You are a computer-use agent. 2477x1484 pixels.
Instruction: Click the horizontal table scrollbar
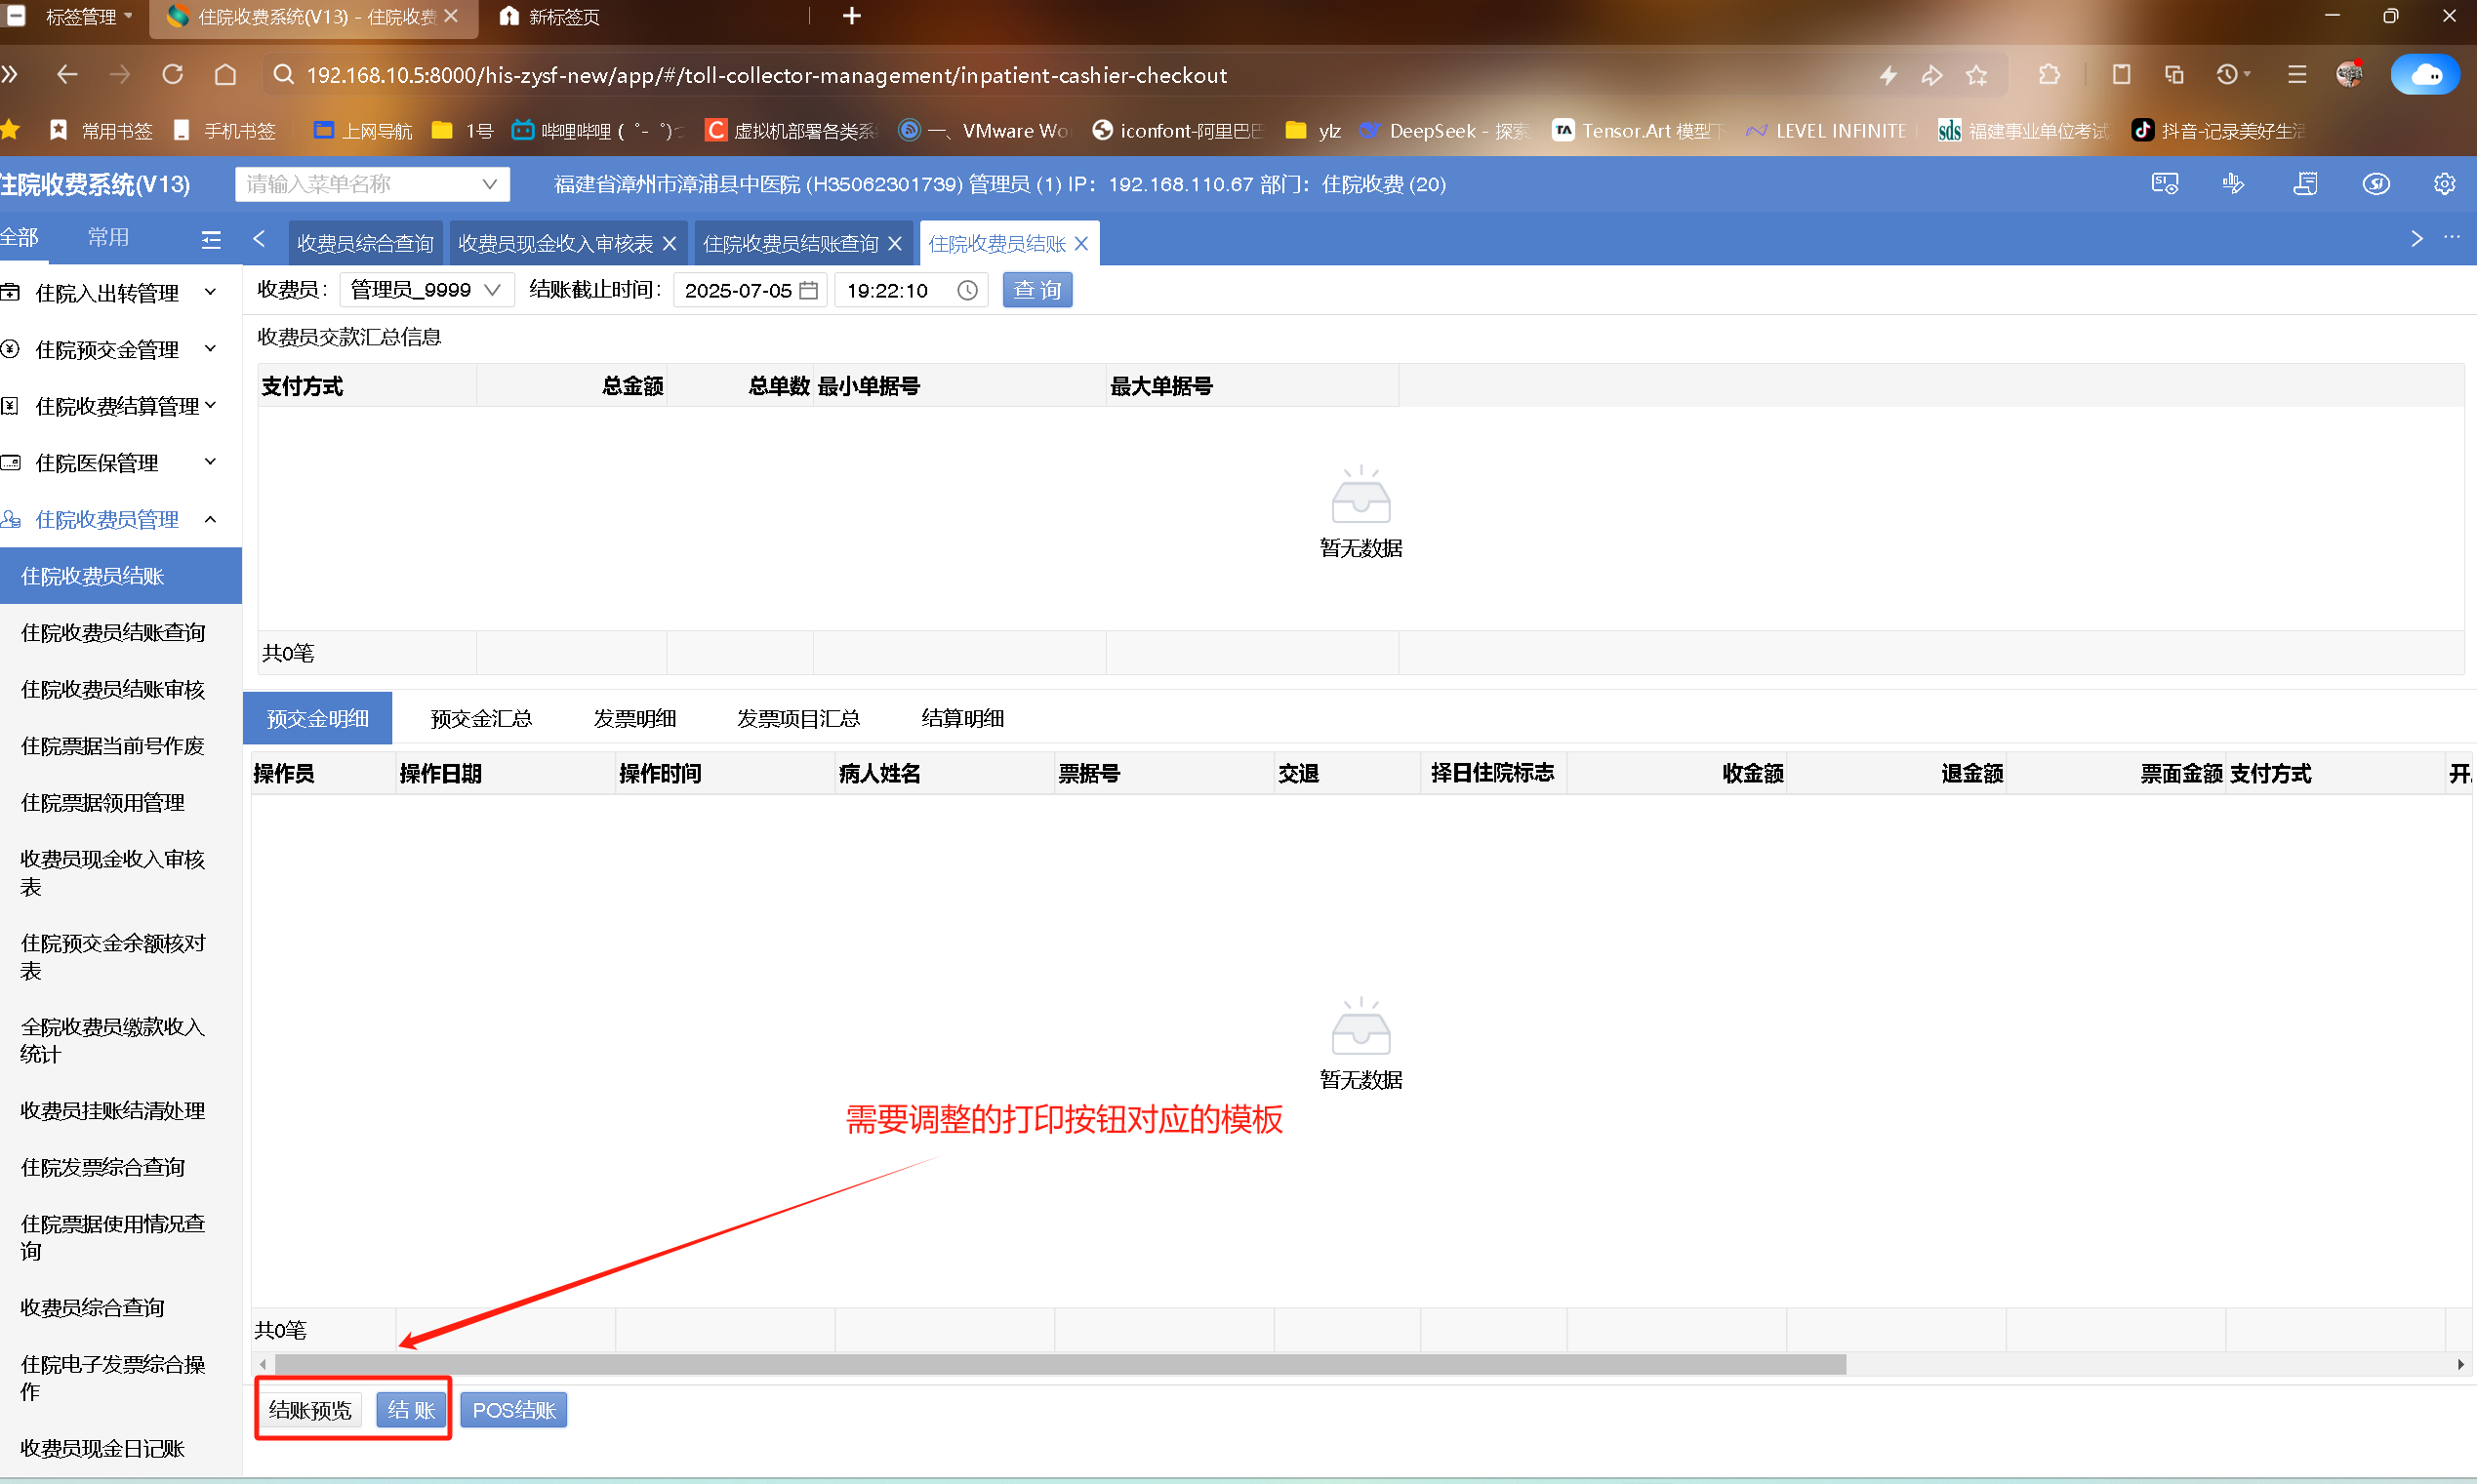(x=1060, y=1364)
